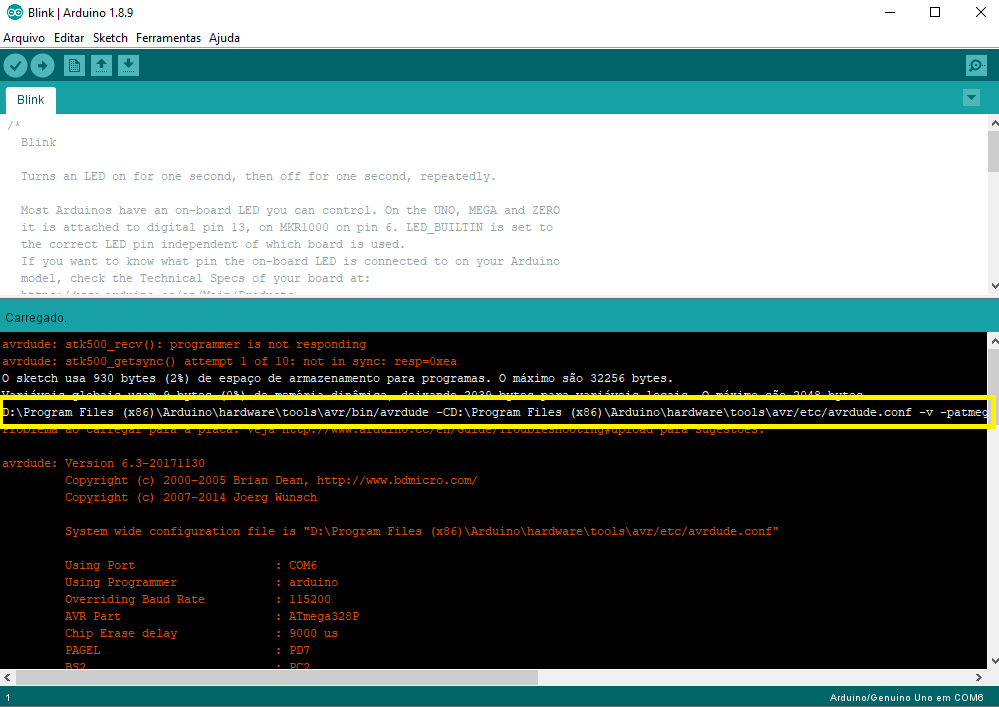Screen dimensions: 999x707
Task: Click 'Overriding Baud Rate : 115200' line
Action: (x=198, y=599)
